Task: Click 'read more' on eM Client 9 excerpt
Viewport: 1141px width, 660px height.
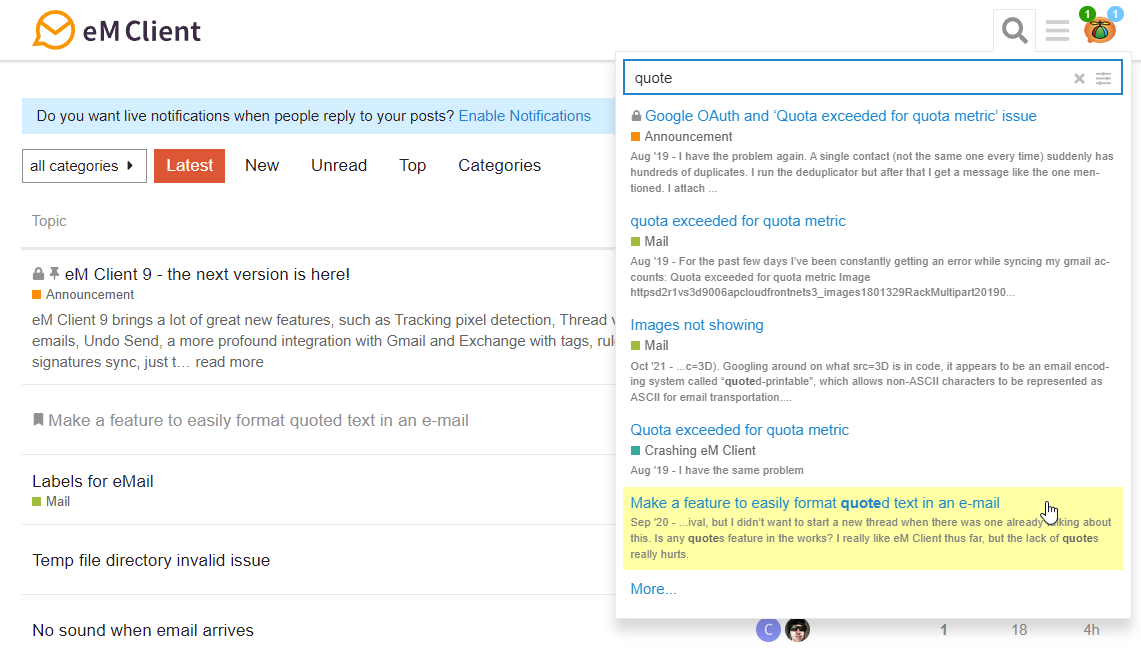Action: (229, 362)
